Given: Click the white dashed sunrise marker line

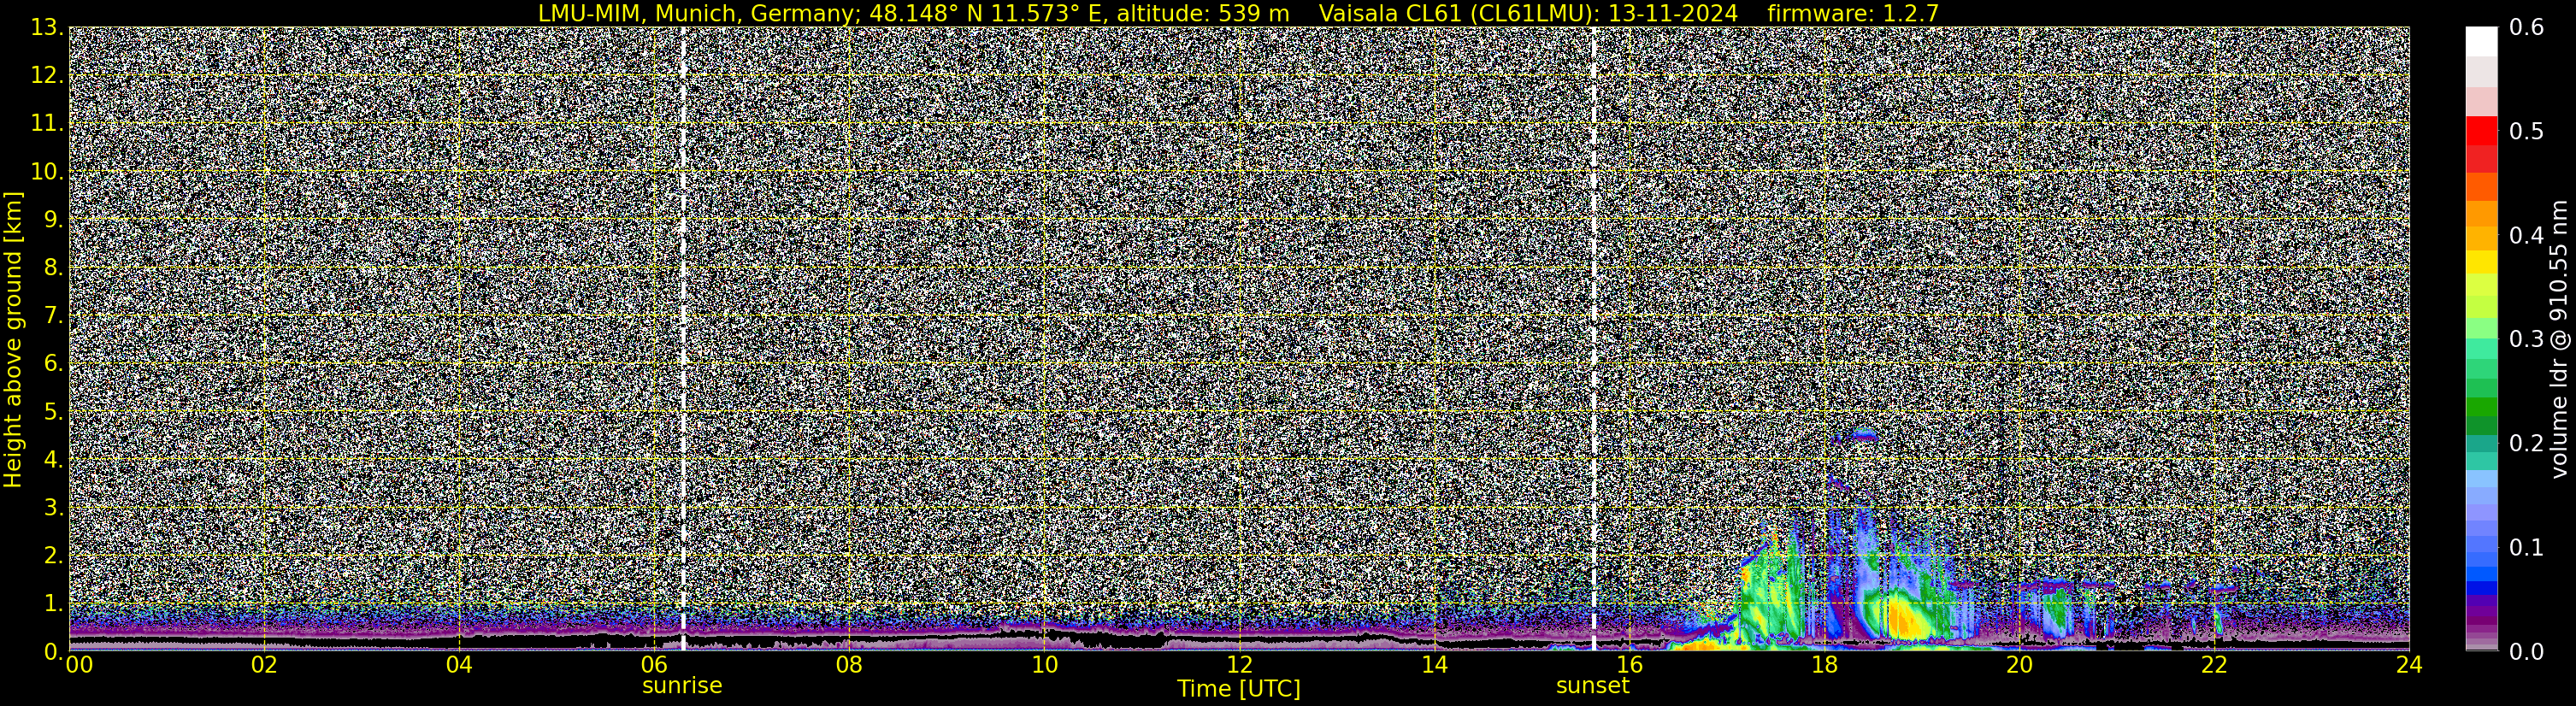Looking at the screenshot, I should tap(683, 338).
